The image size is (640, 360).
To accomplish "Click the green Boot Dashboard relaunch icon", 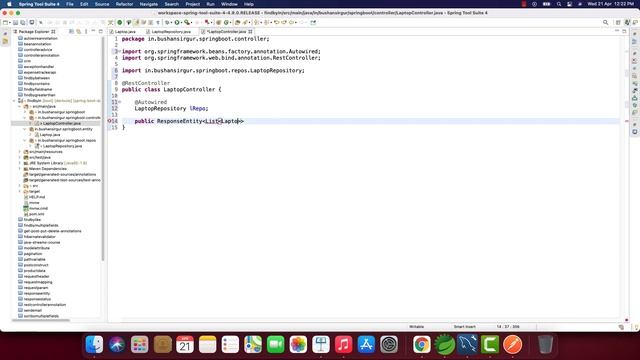I will click(120, 22).
